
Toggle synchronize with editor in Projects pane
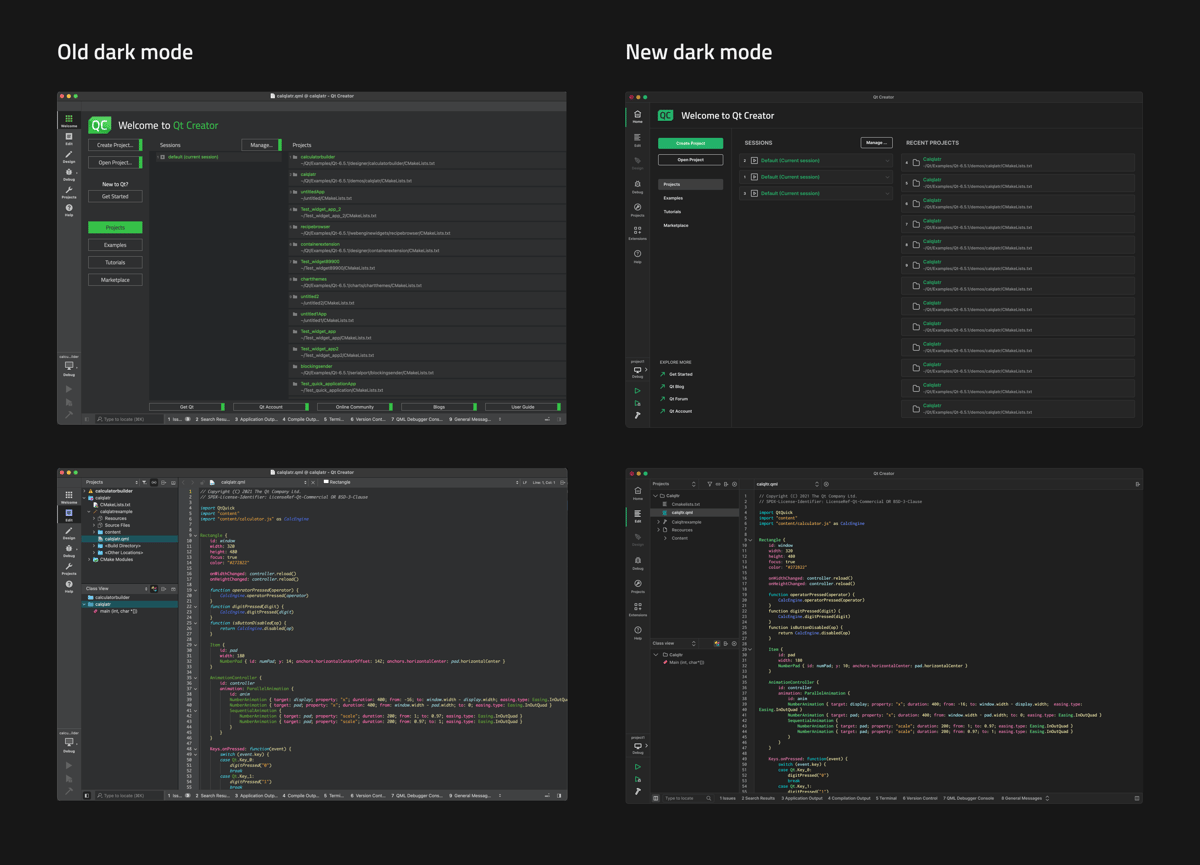pos(717,483)
